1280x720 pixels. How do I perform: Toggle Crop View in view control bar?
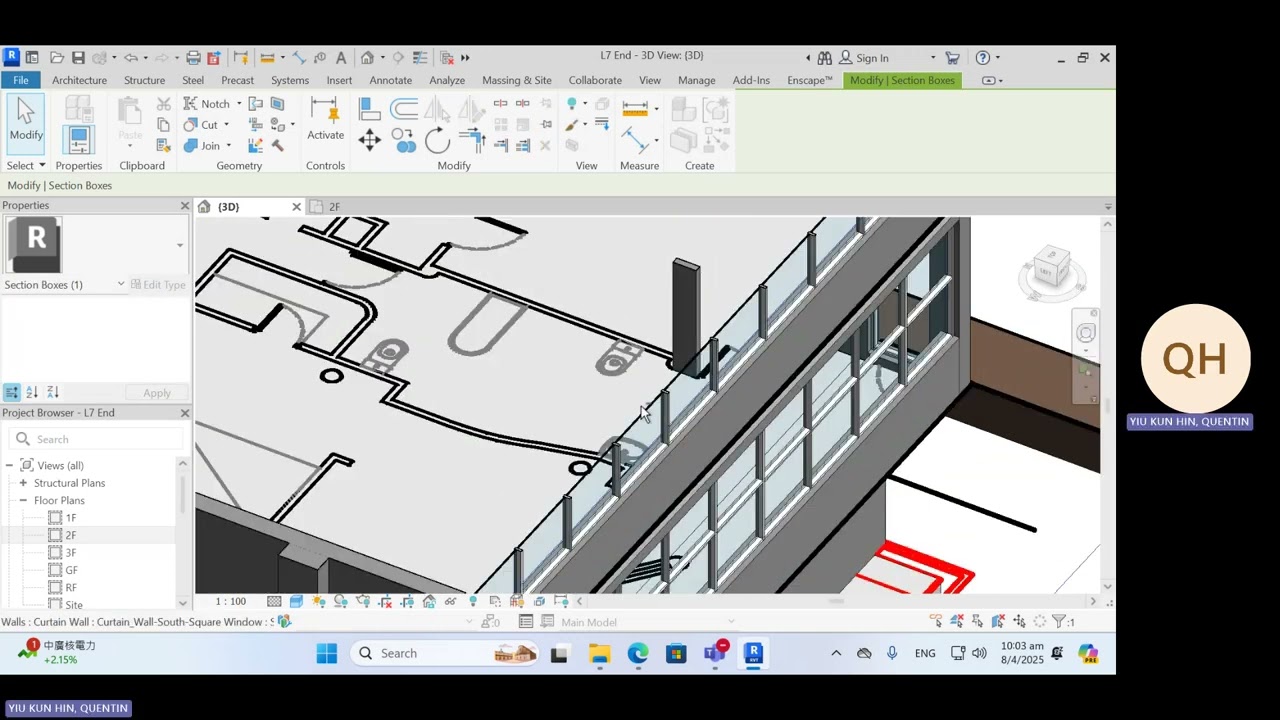(385, 601)
